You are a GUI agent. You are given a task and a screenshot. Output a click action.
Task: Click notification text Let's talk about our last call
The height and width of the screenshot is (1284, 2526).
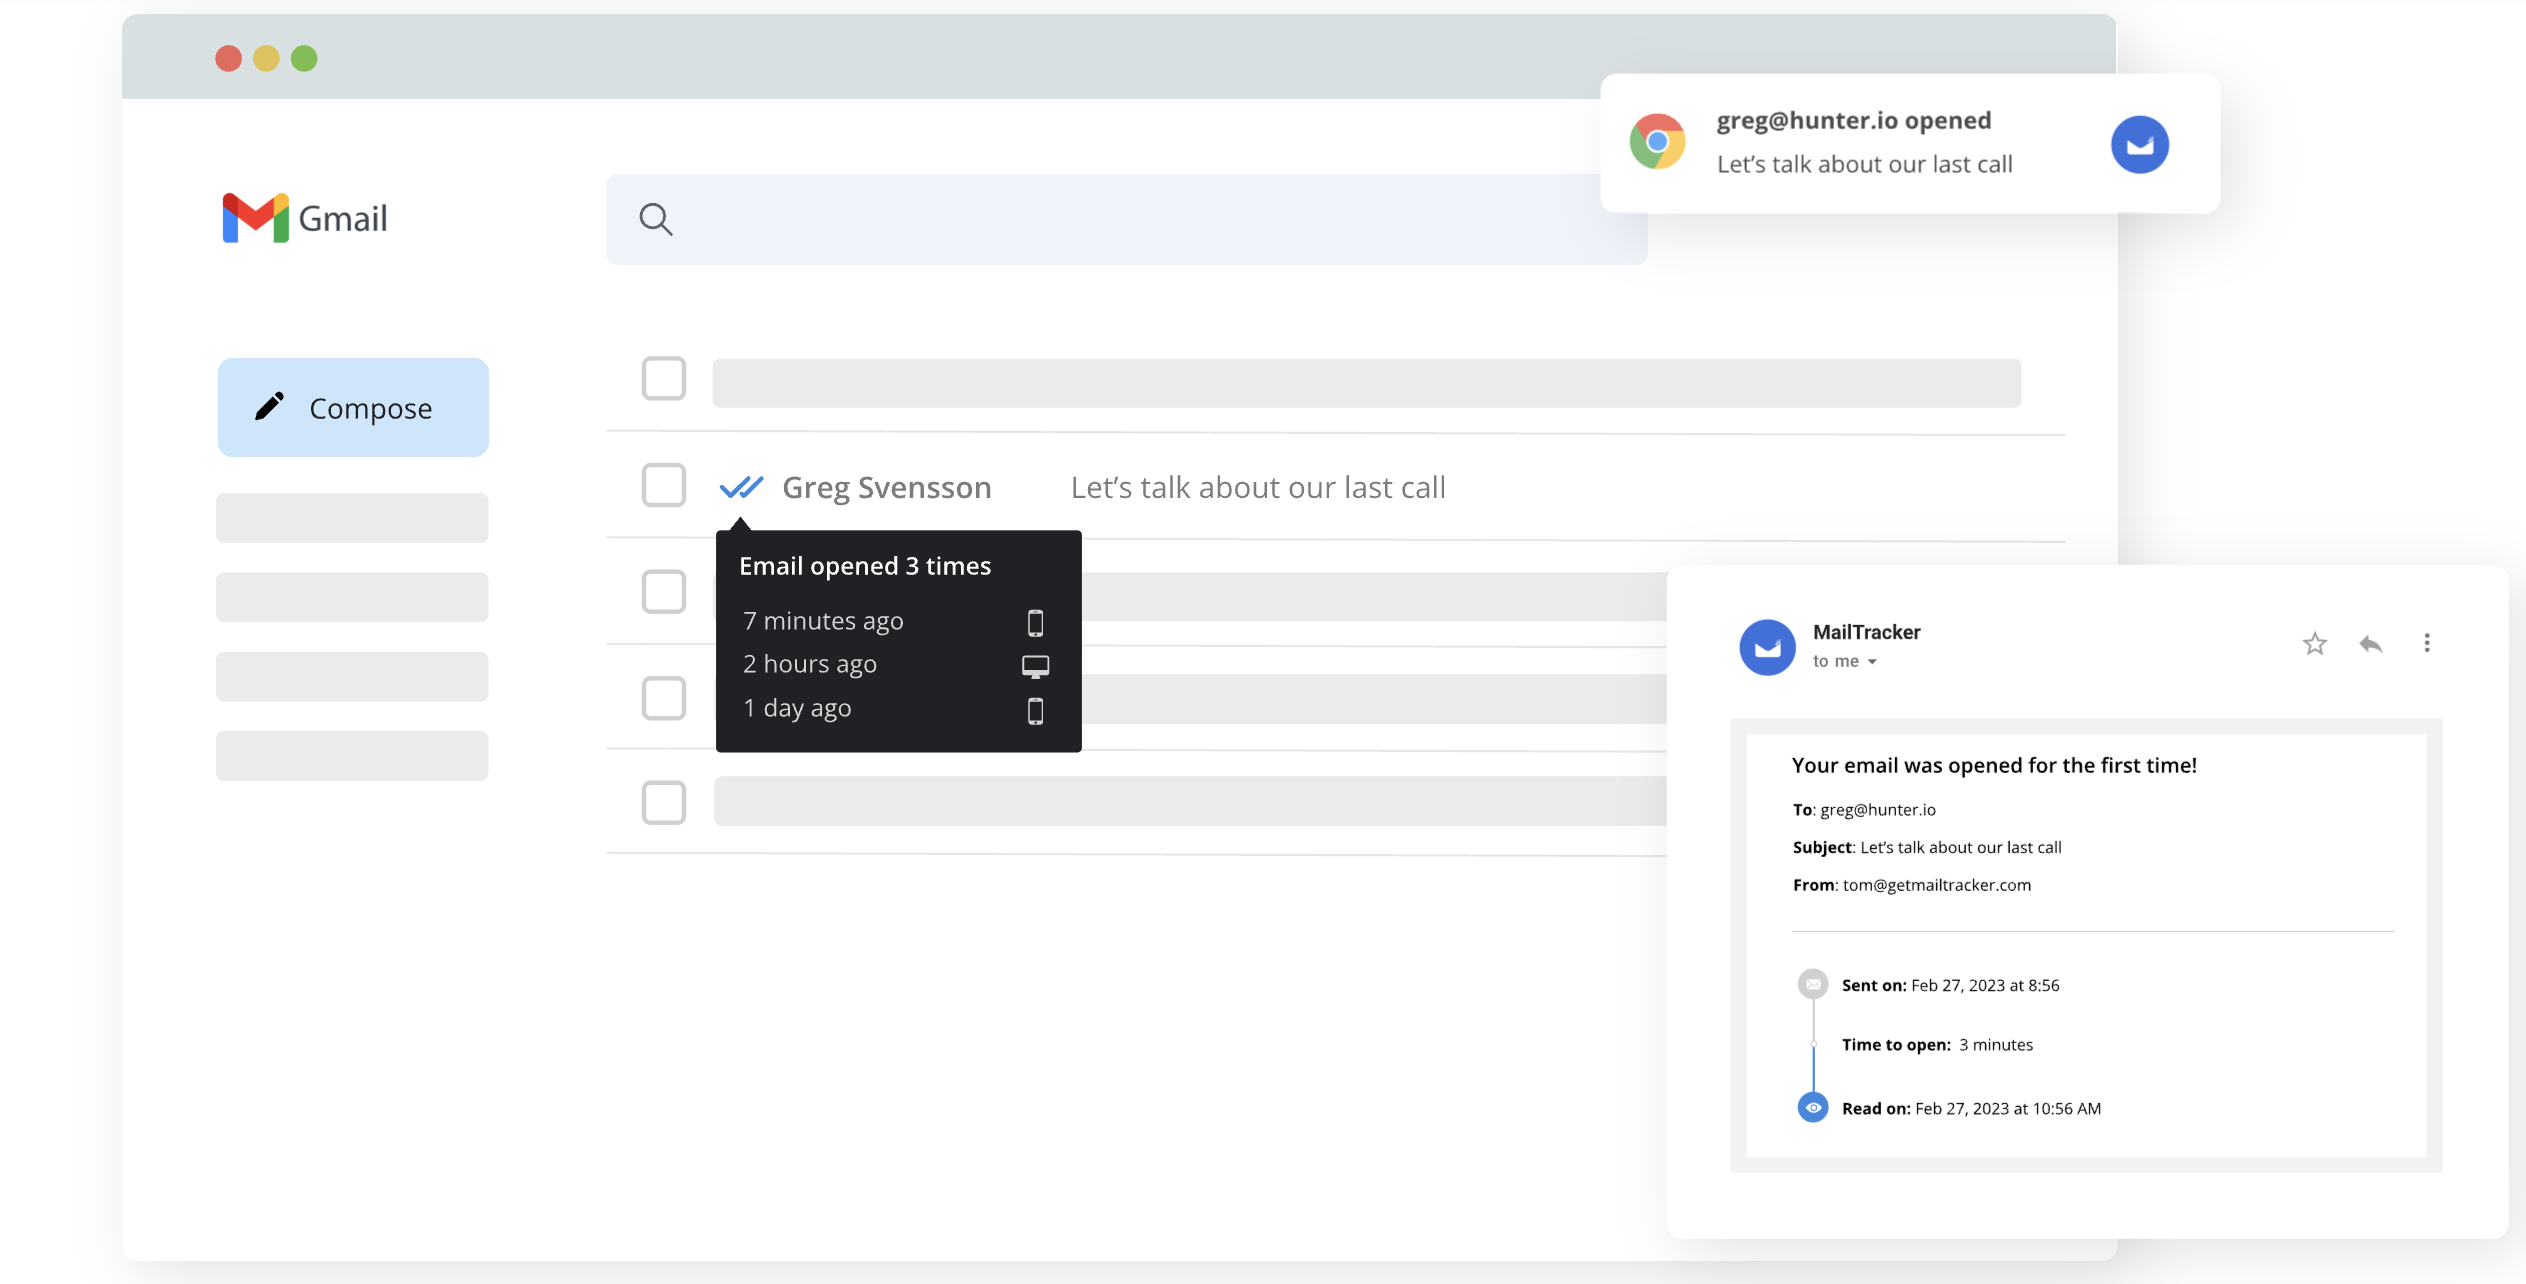(1864, 164)
